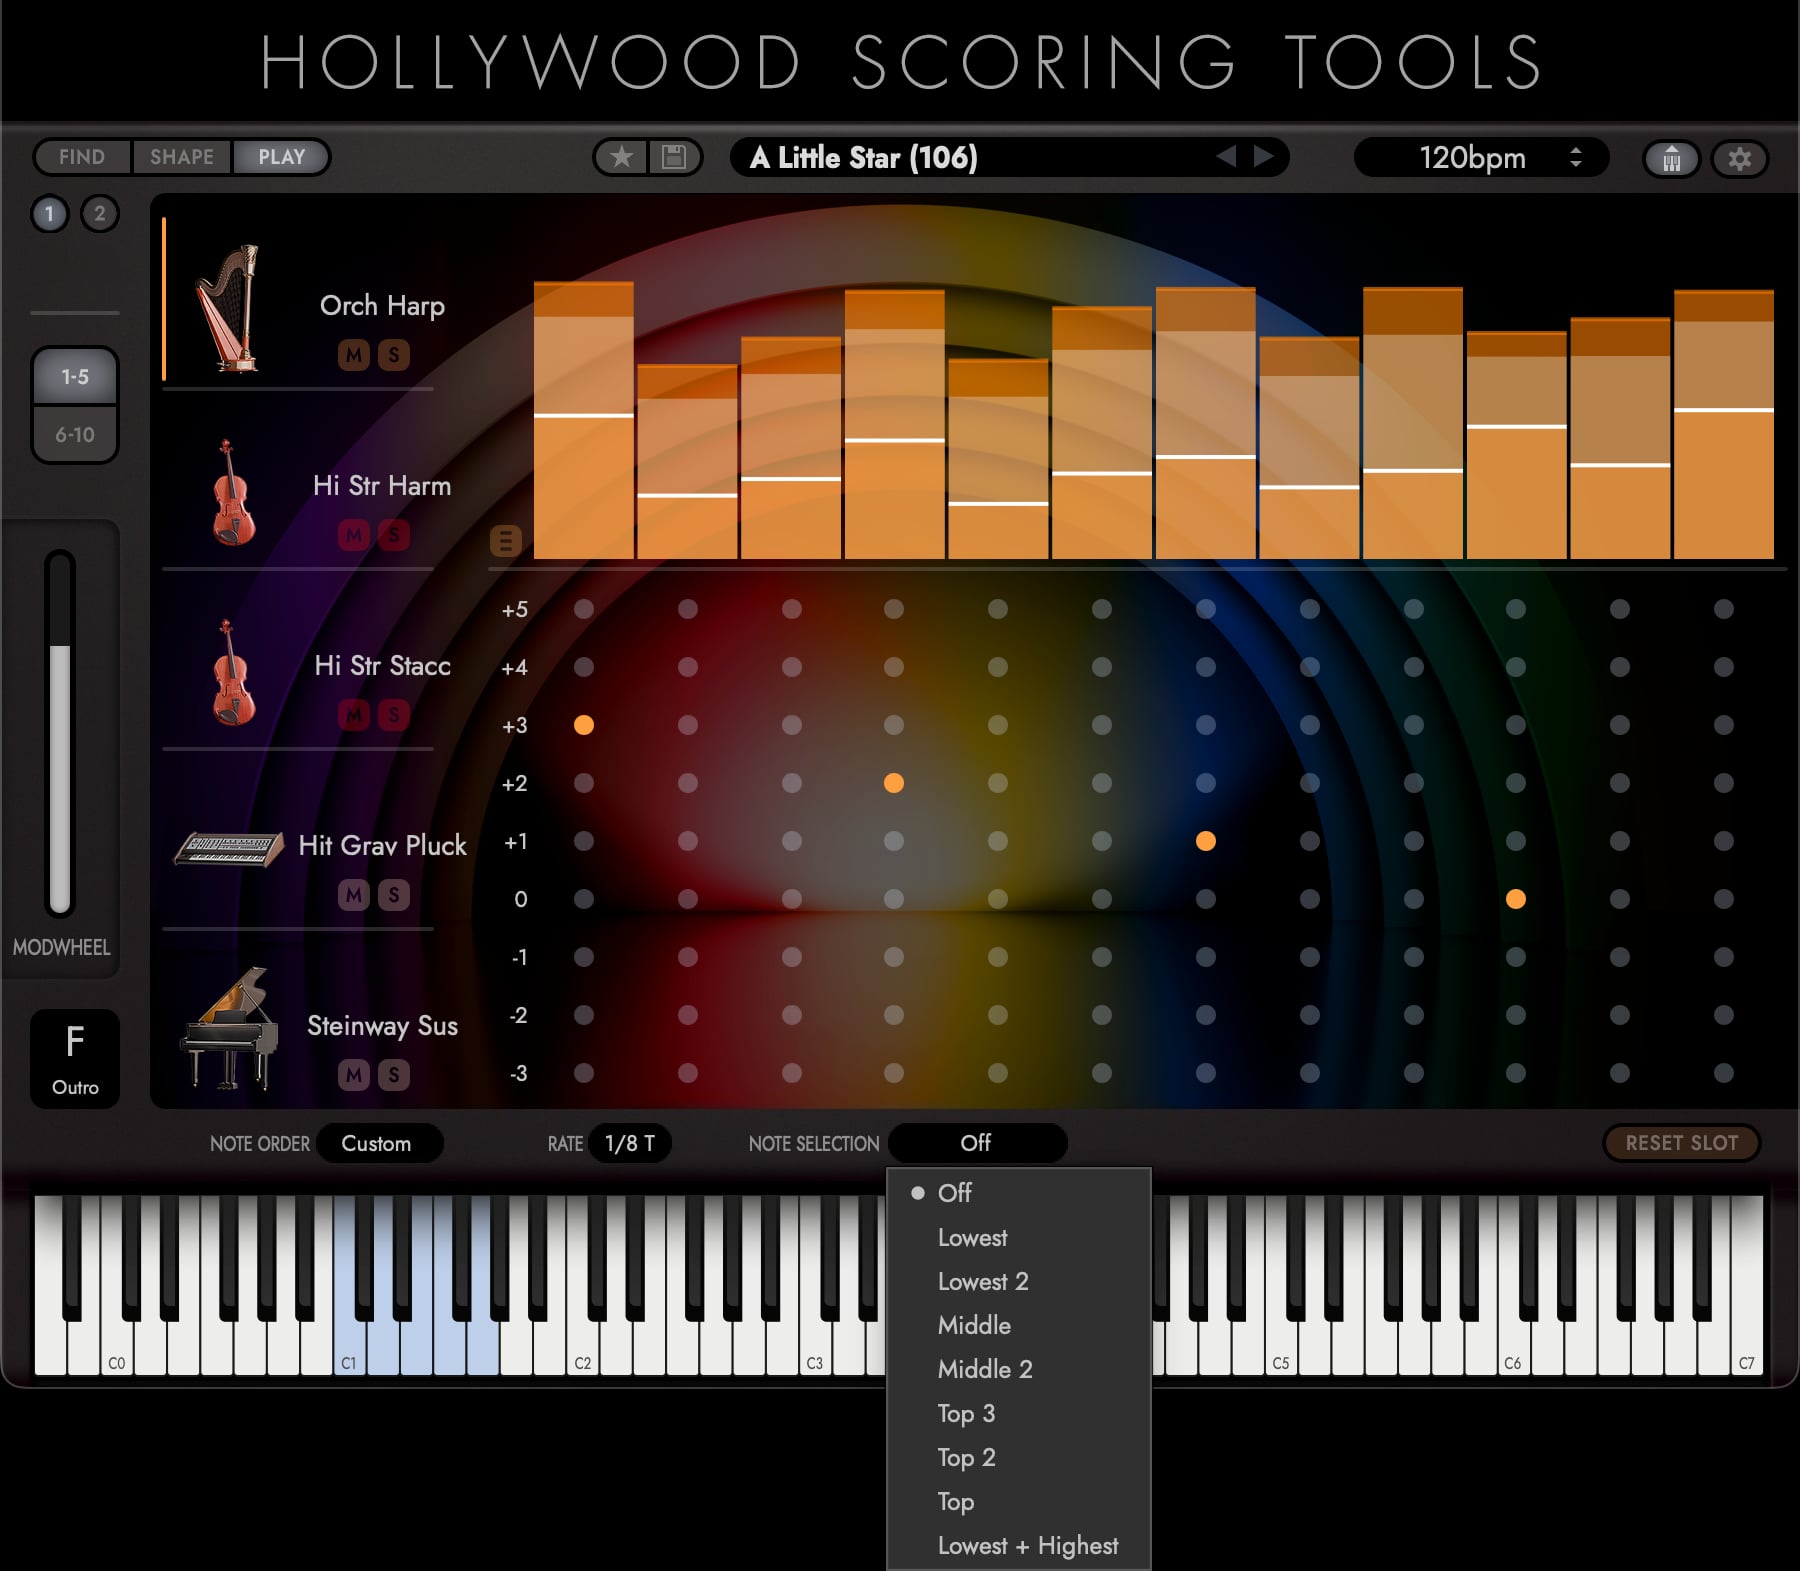This screenshot has width=1800, height=1571.
Task: Choose Top 3 from note selection menu
Action: 1019,1413
